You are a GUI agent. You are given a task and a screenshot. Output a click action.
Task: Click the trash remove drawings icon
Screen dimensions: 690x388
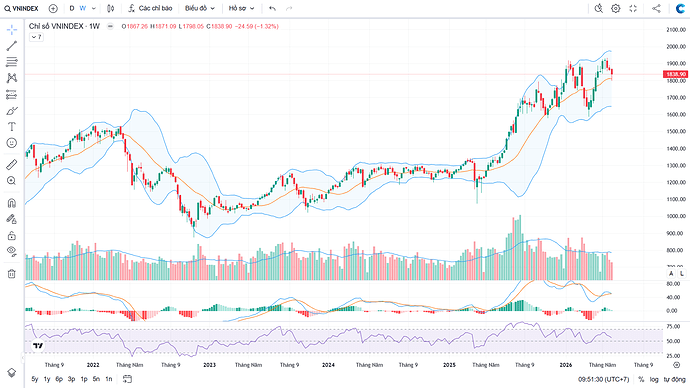coord(12,274)
